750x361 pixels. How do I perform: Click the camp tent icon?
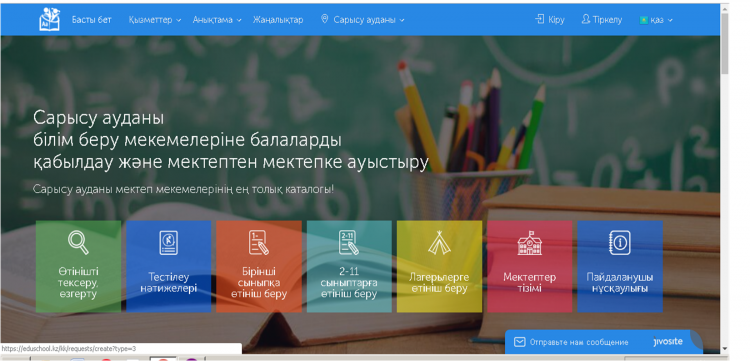439,243
